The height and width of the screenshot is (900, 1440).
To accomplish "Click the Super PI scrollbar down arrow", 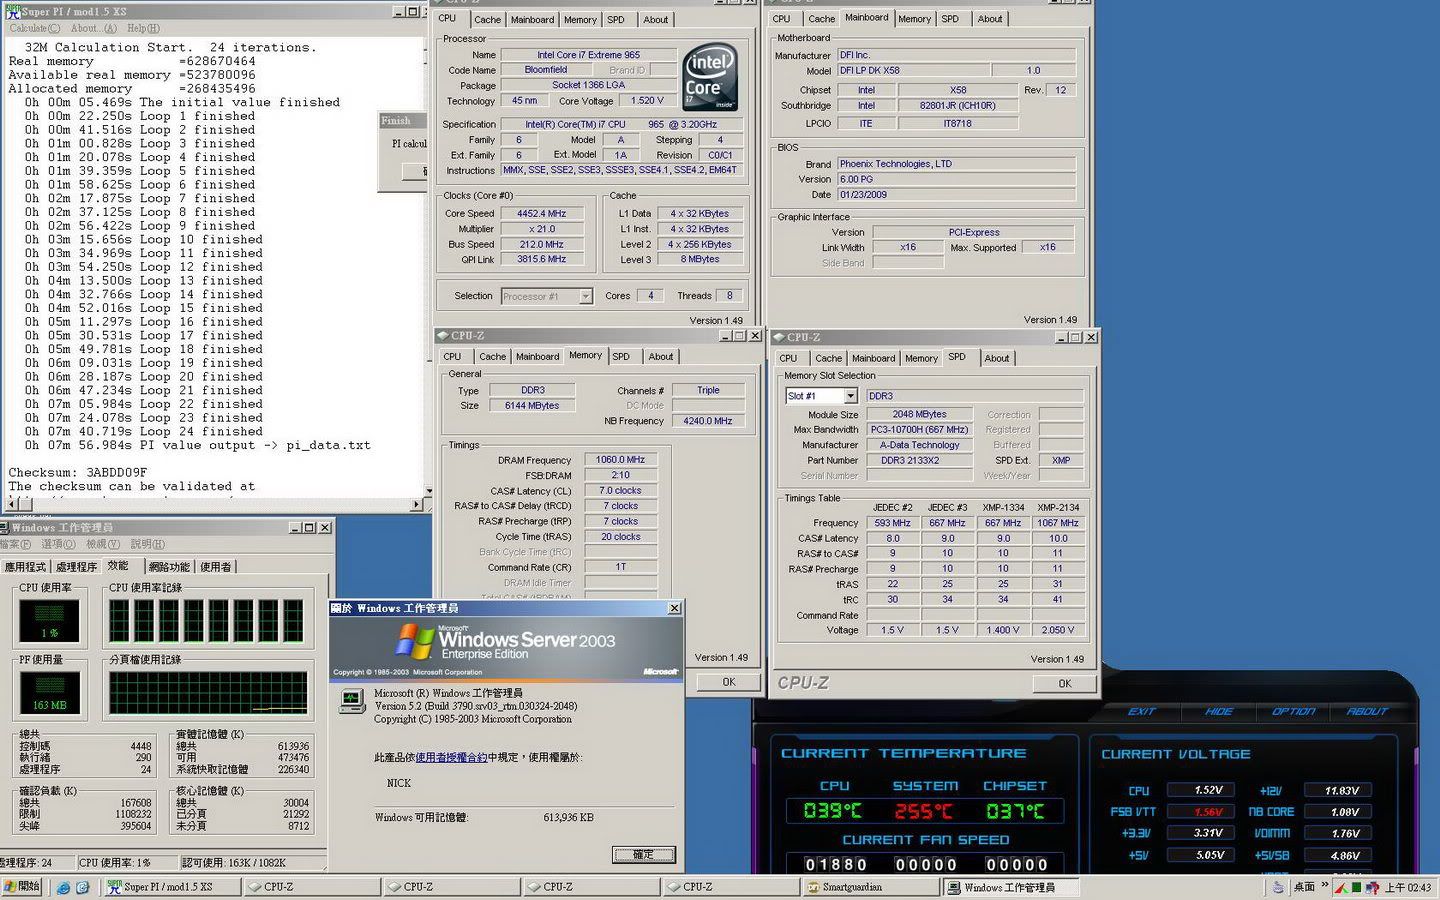I will point(429,491).
